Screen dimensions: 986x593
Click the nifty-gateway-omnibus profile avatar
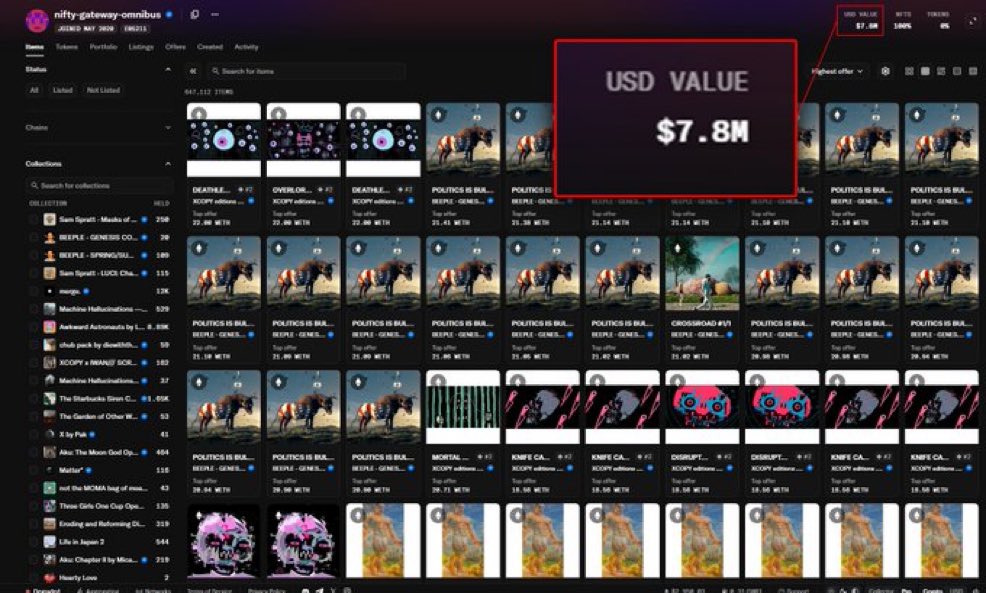(x=37, y=21)
